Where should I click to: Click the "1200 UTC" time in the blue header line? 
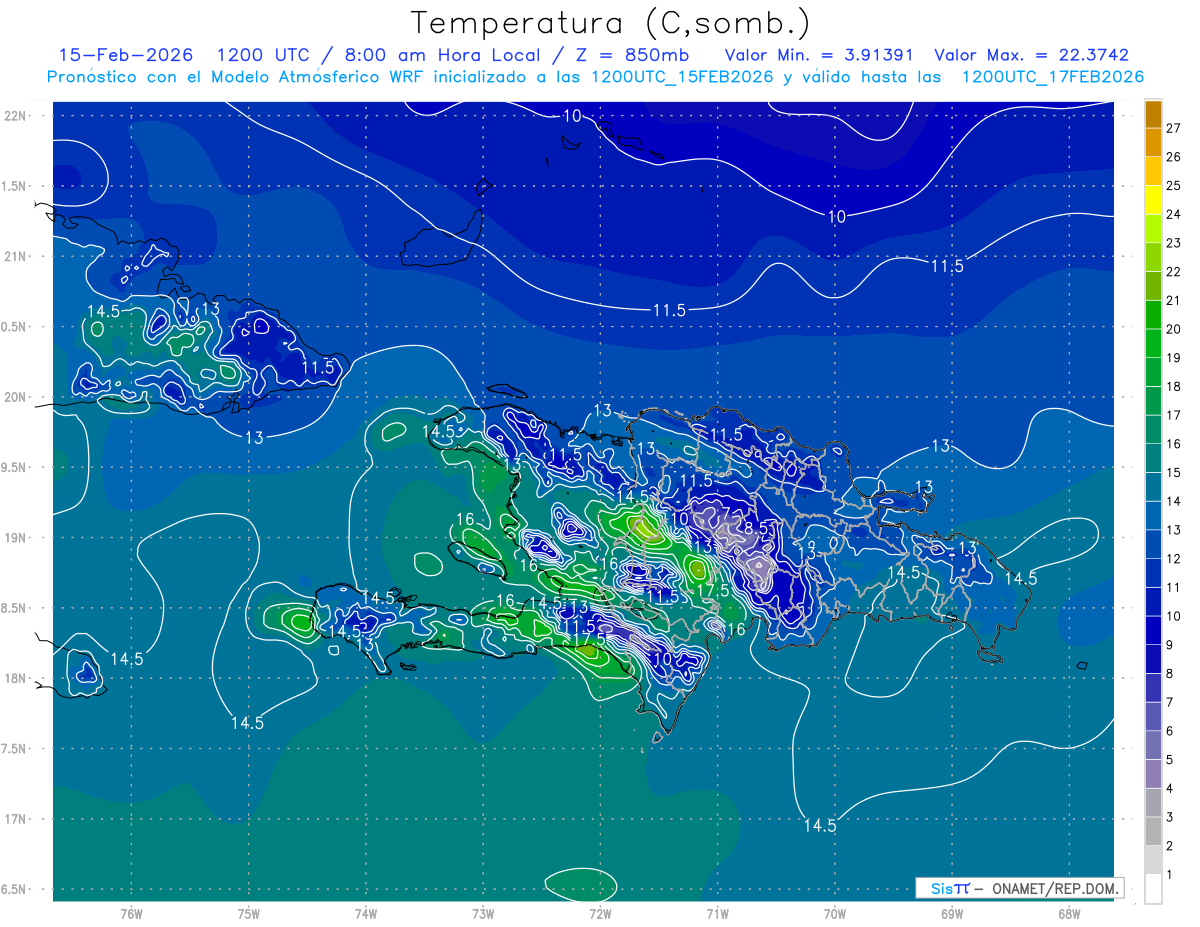coord(264,55)
